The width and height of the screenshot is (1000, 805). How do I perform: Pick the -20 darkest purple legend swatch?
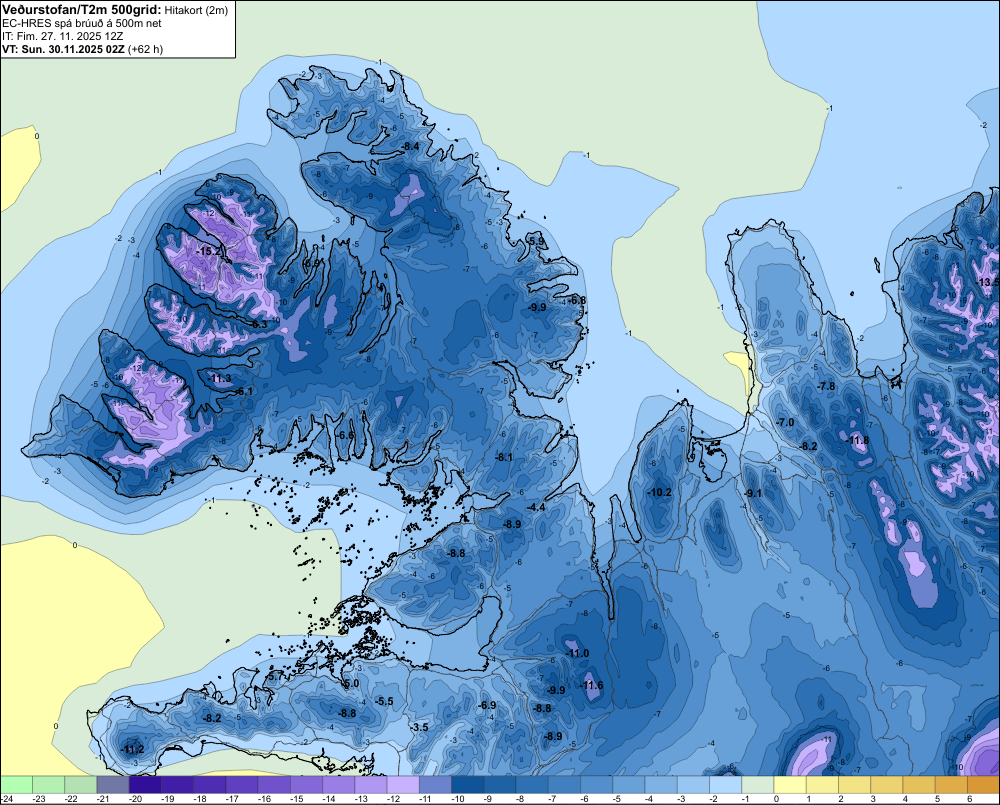(x=145, y=785)
